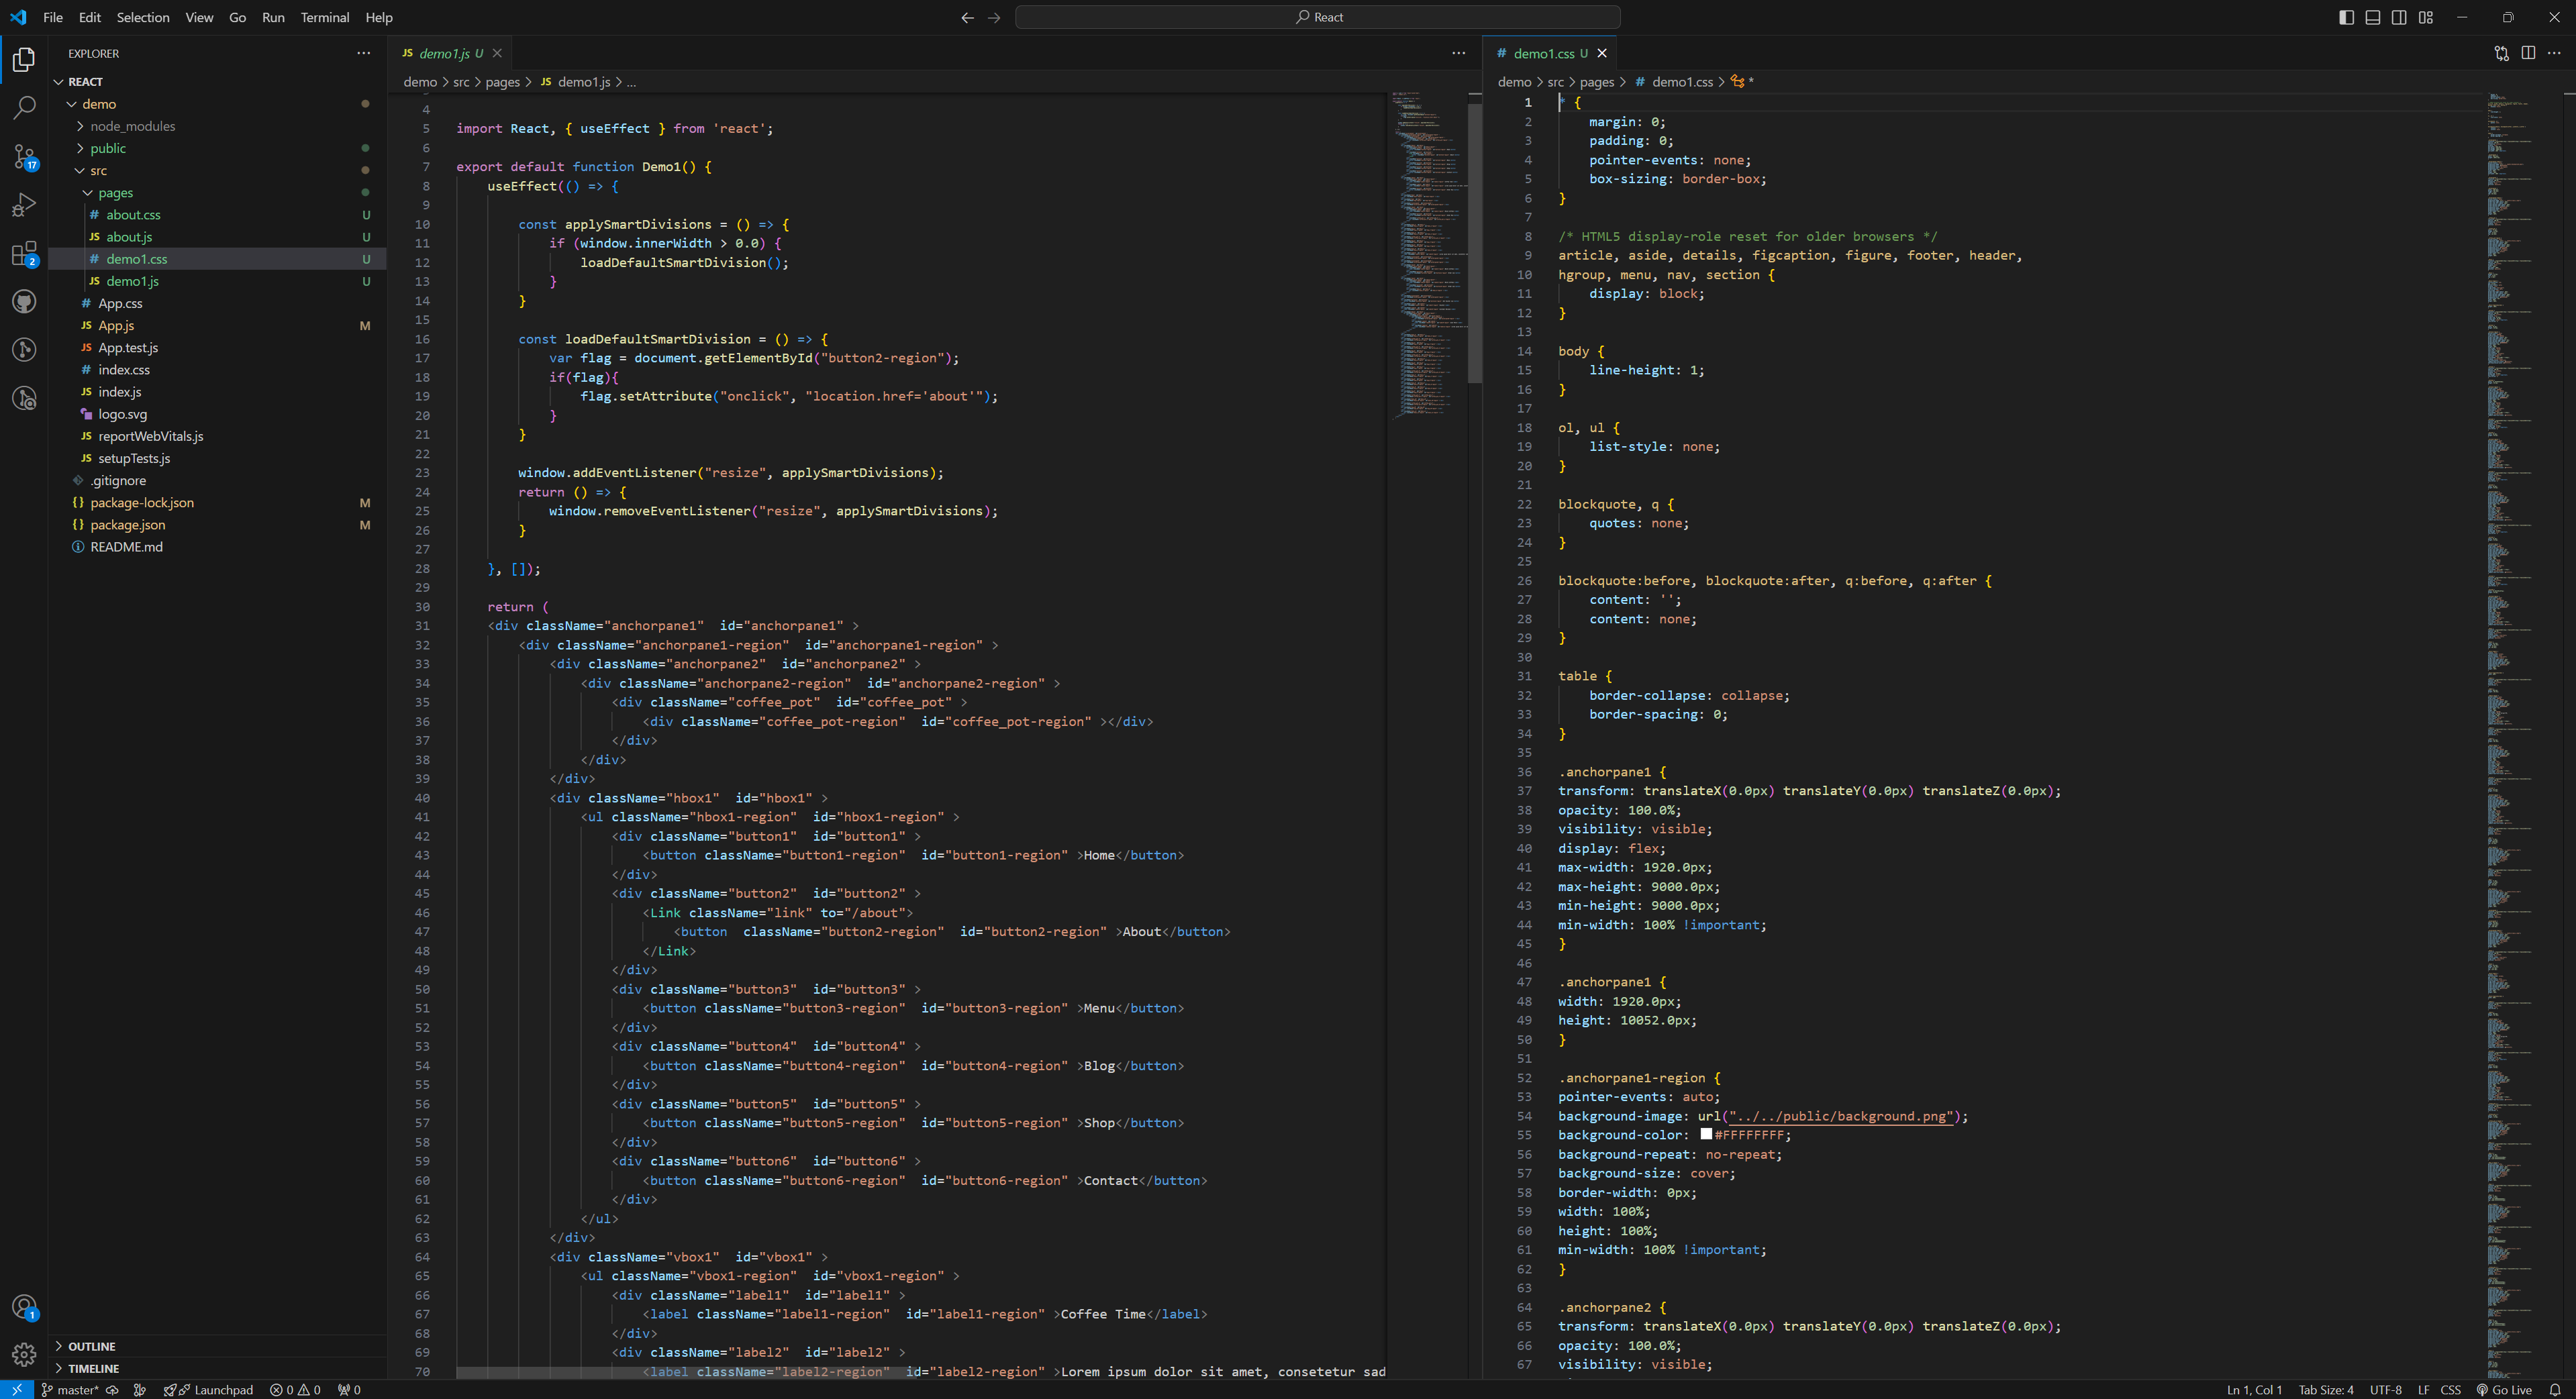2576x1399 pixels.
Task: Open the Manage gear settings icon
Action: 24,1354
